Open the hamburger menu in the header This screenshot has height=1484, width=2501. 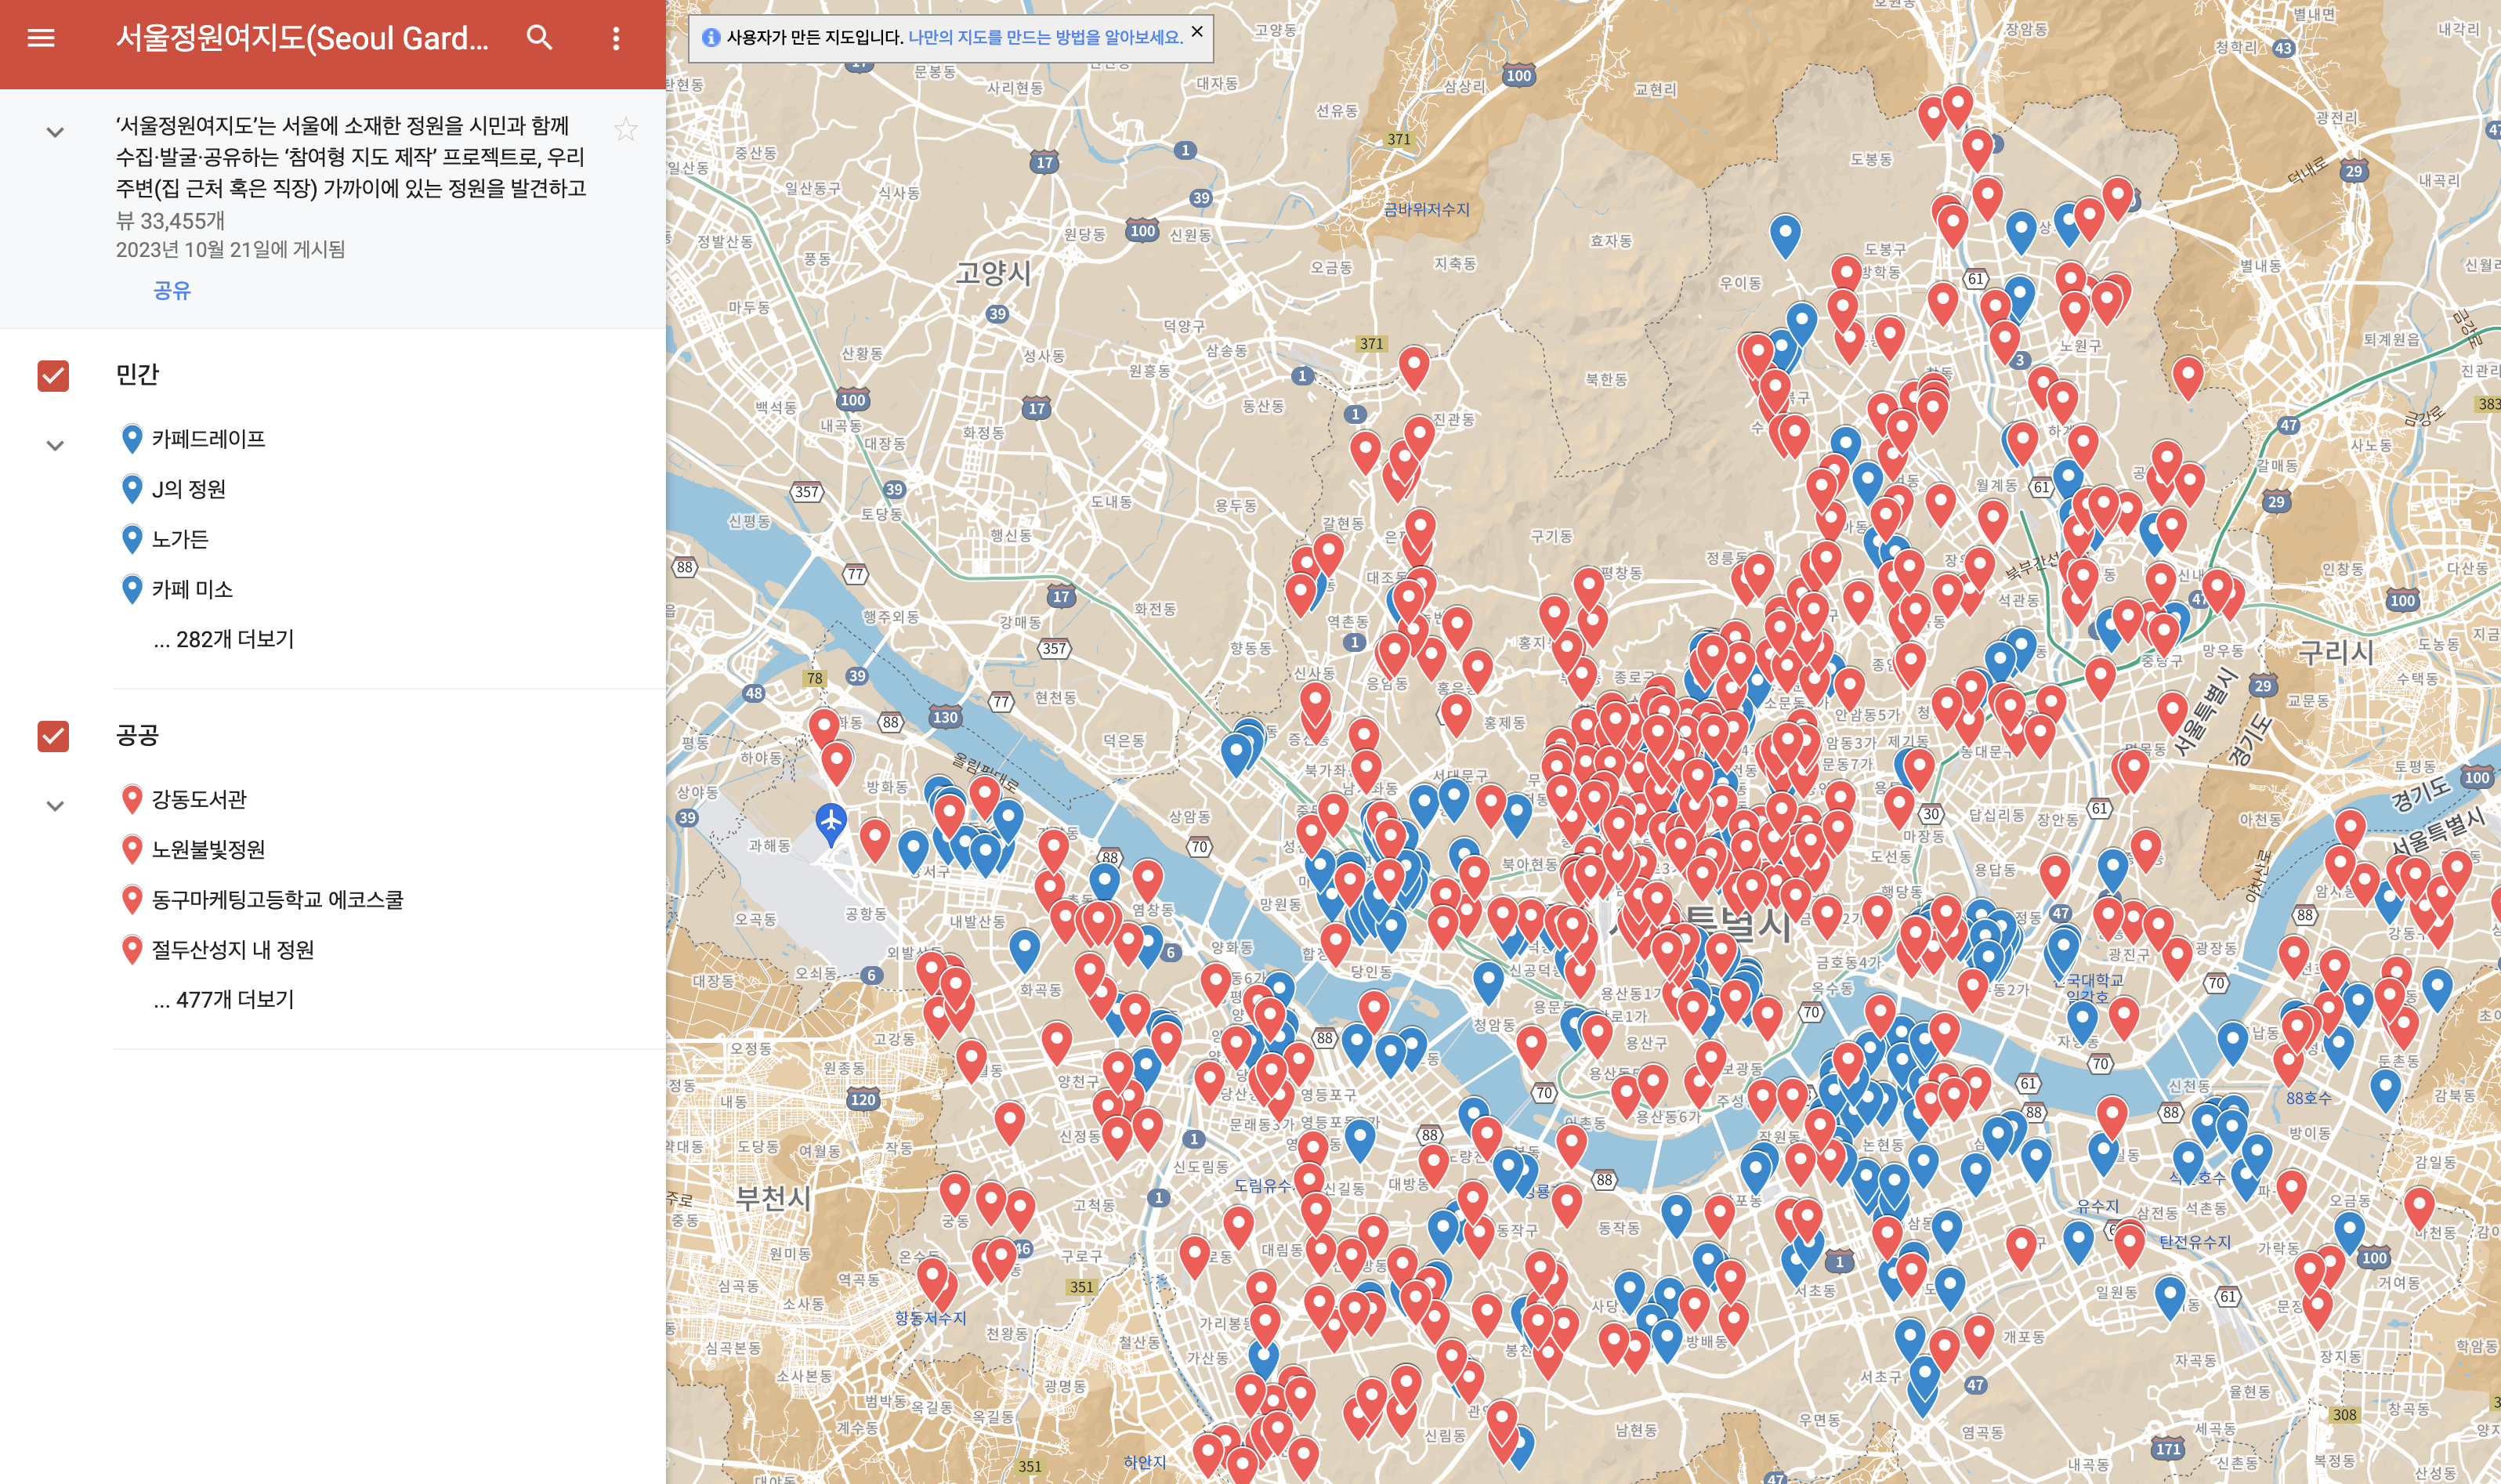click(x=41, y=38)
